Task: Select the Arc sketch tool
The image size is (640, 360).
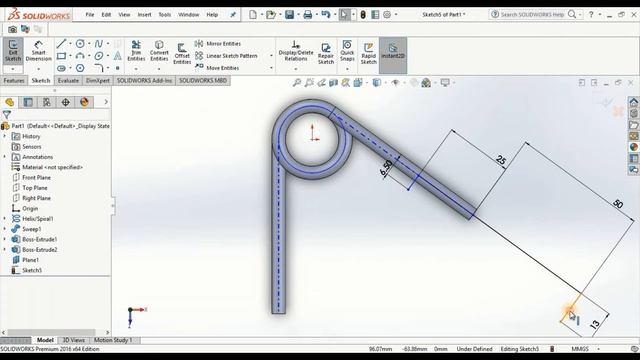Action: click(80, 56)
